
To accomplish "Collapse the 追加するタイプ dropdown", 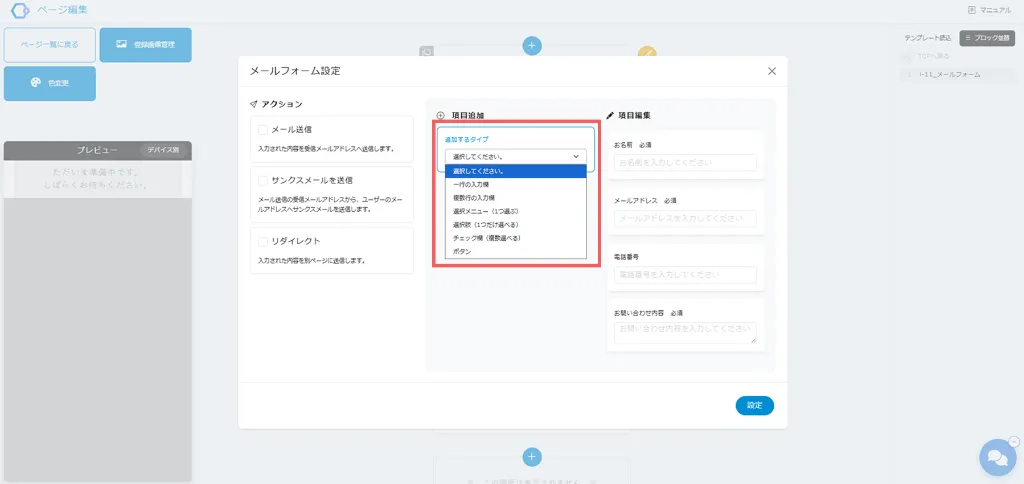I will coord(515,157).
